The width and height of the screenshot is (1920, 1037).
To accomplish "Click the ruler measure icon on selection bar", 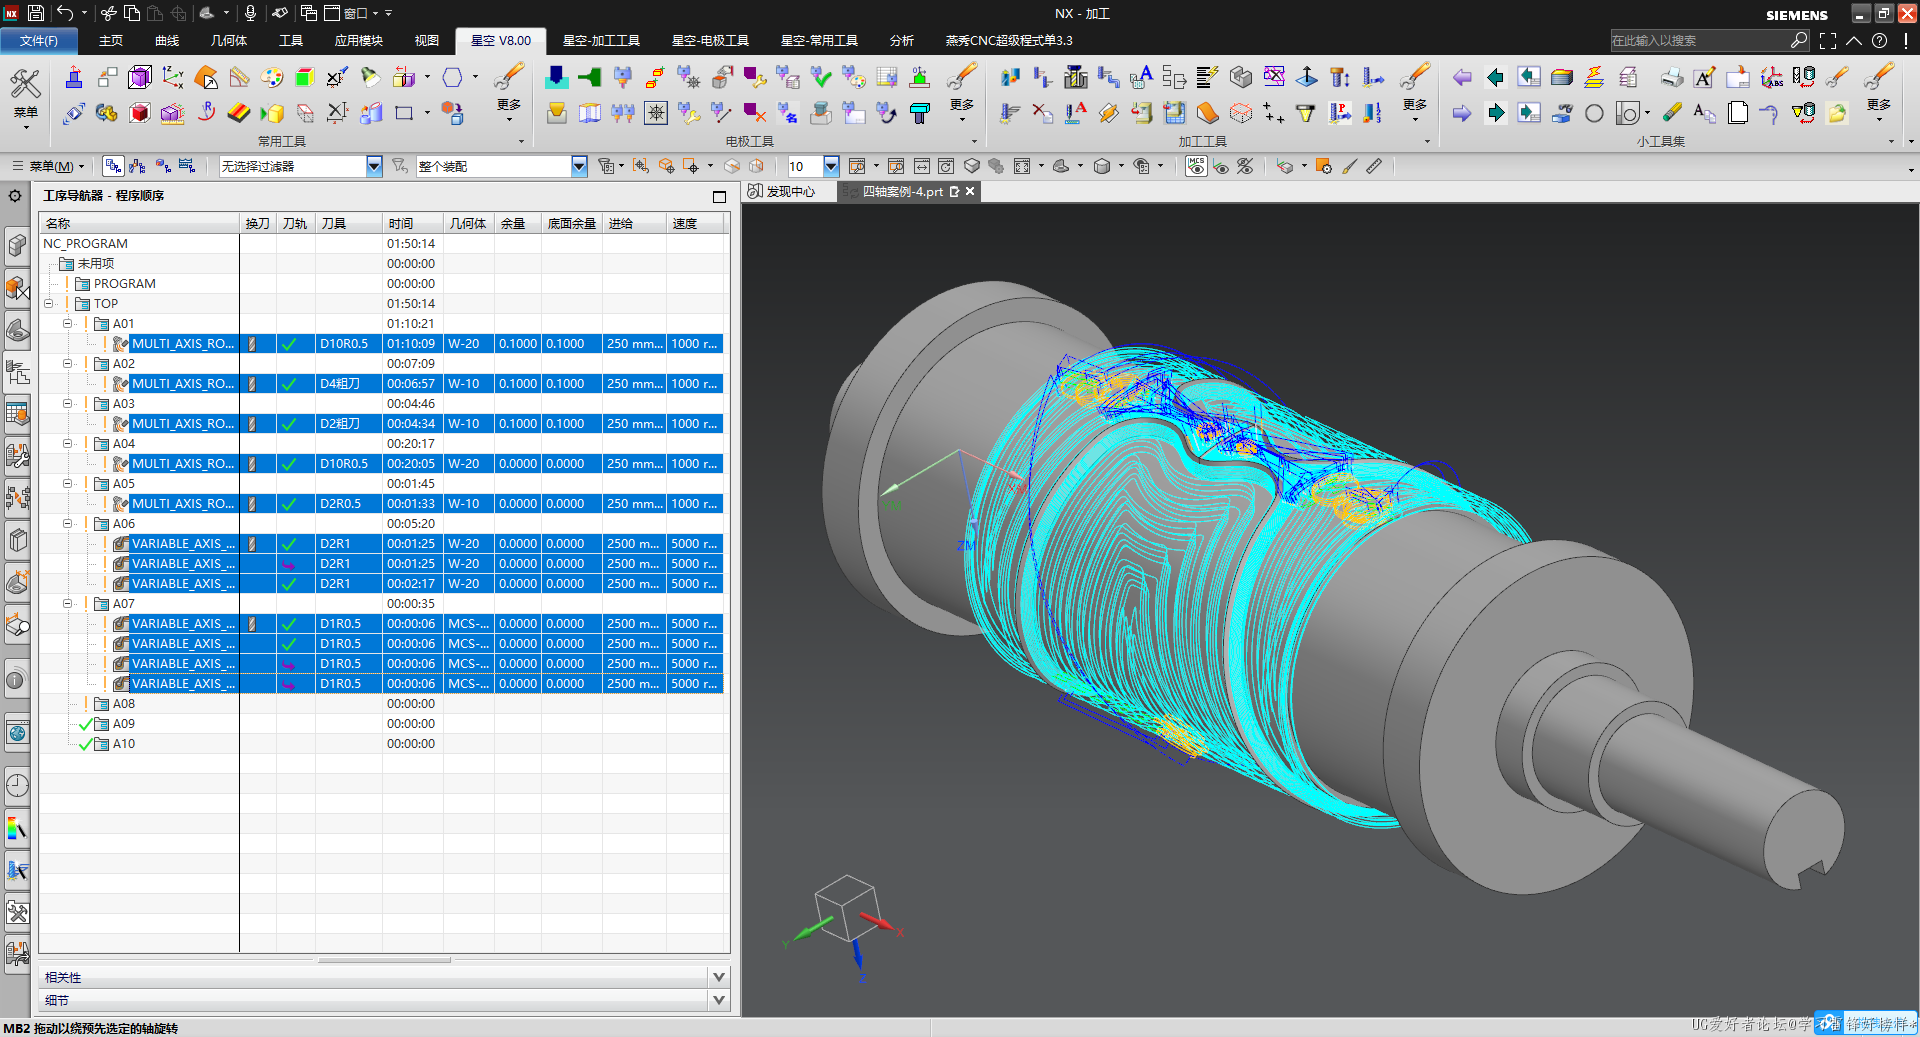I will click(x=1374, y=166).
